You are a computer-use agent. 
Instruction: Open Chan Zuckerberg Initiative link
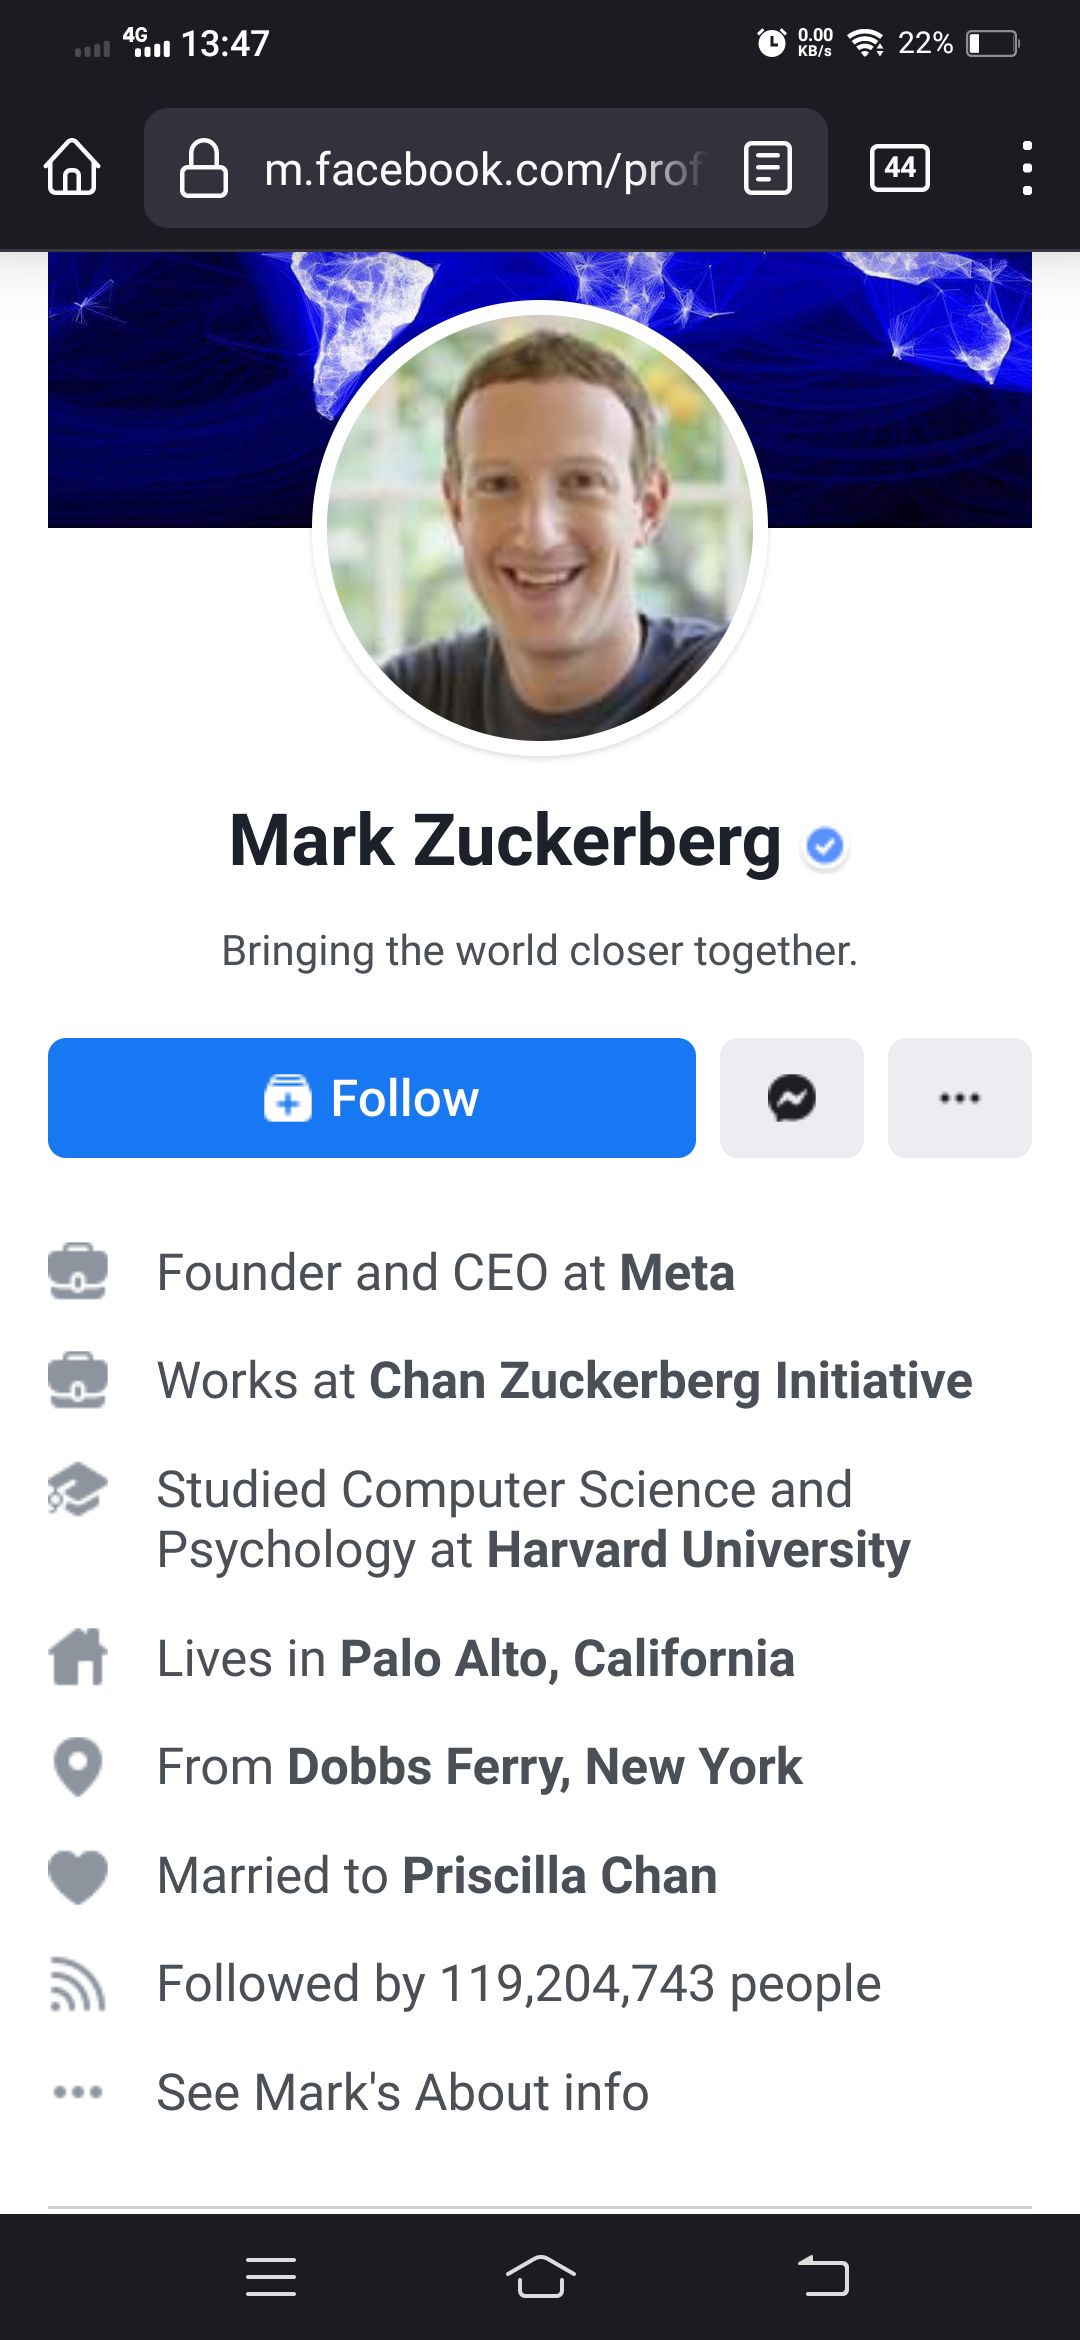[670, 1381]
